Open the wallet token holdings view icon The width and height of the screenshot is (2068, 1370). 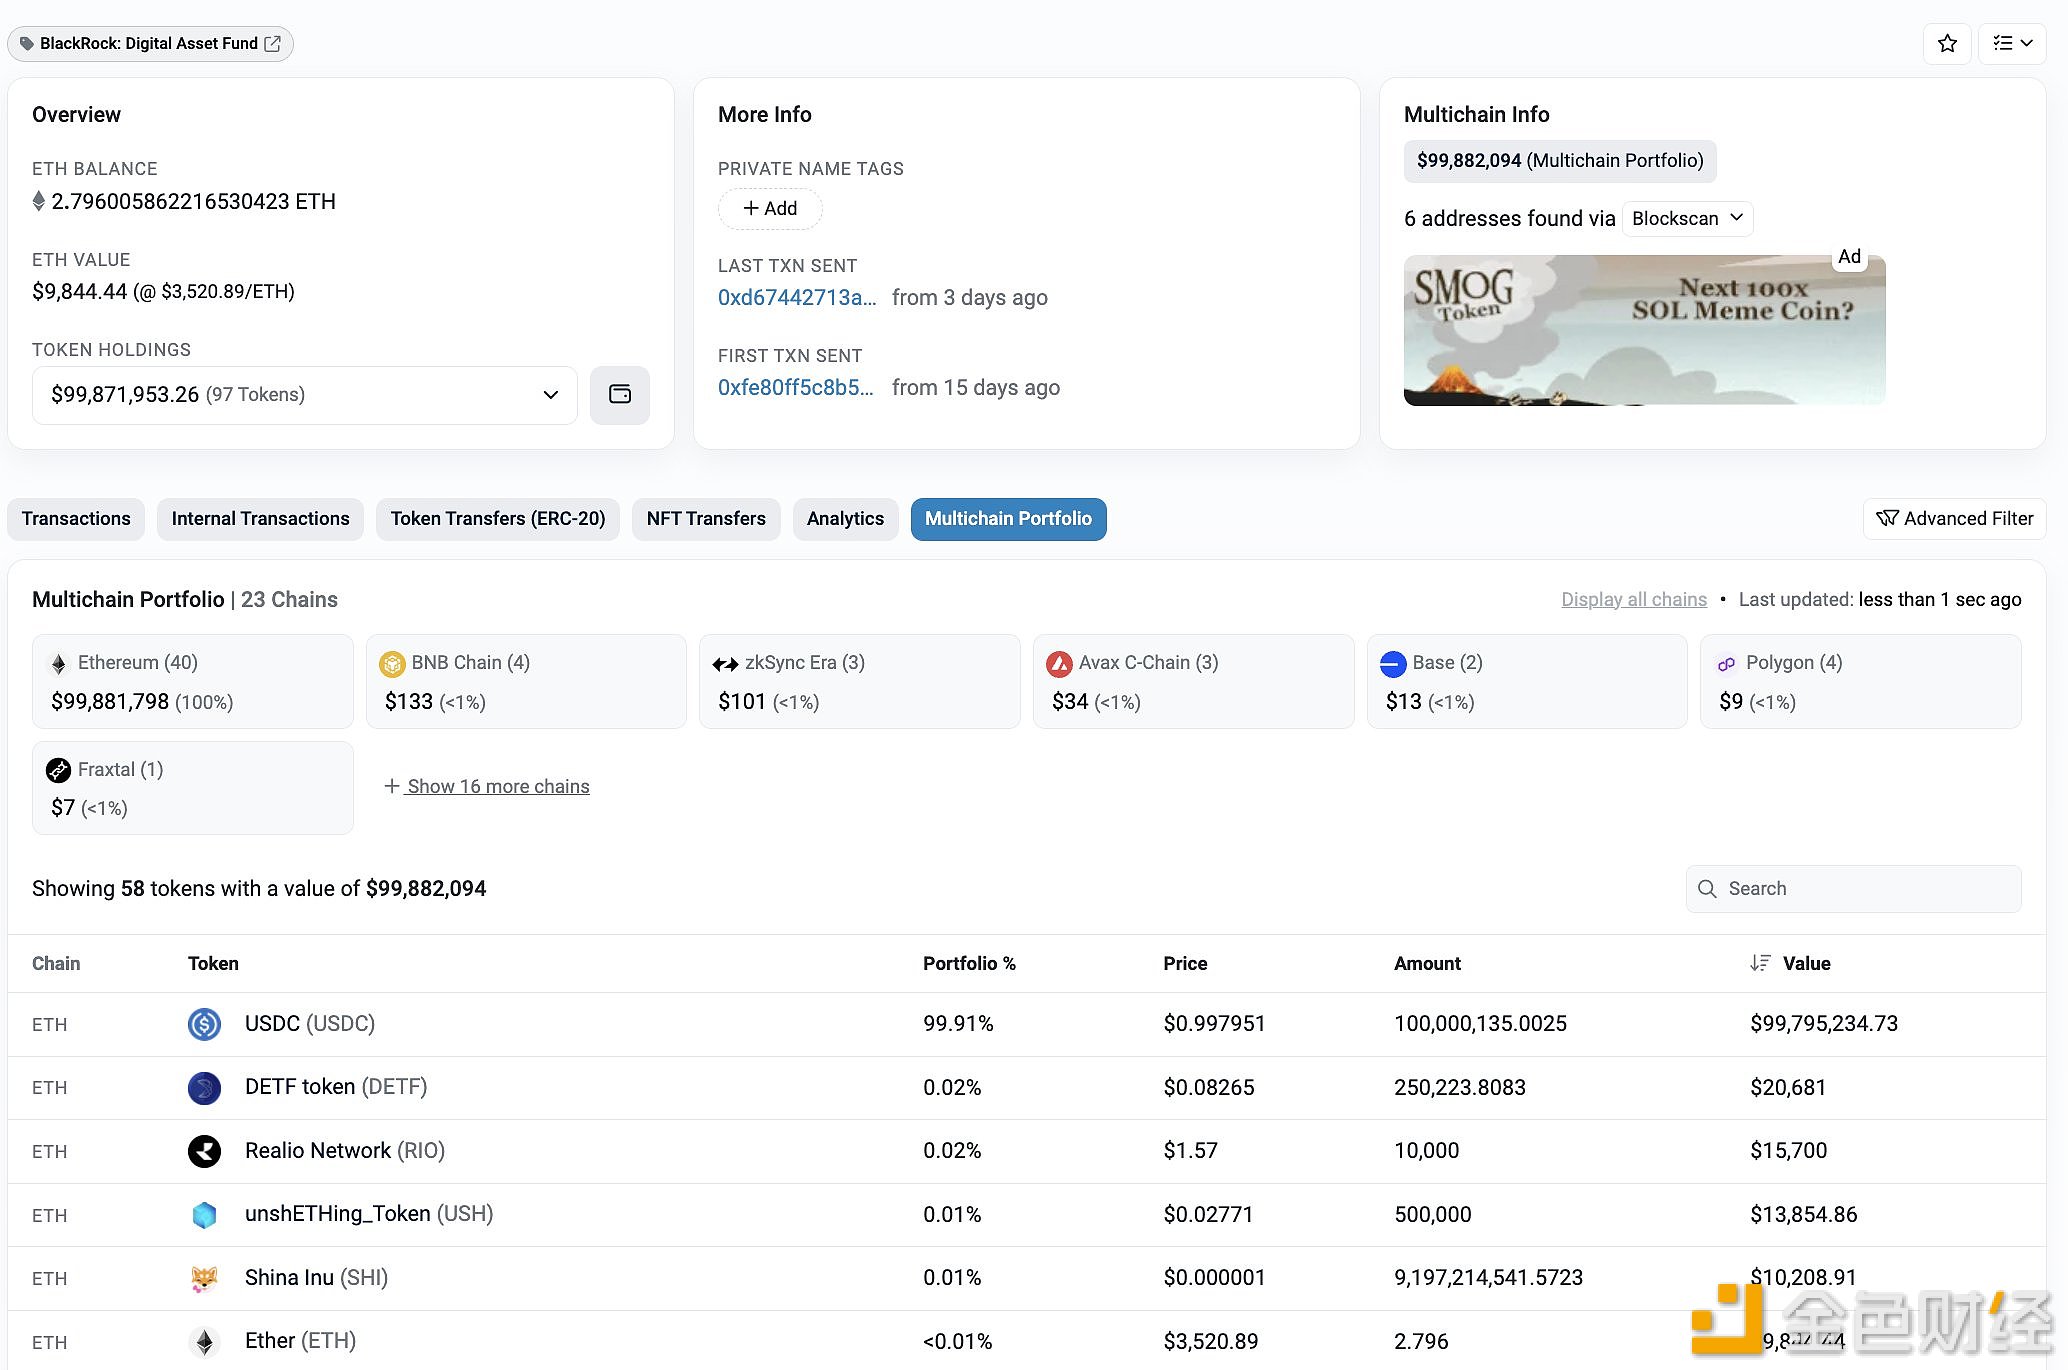click(620, 395)
